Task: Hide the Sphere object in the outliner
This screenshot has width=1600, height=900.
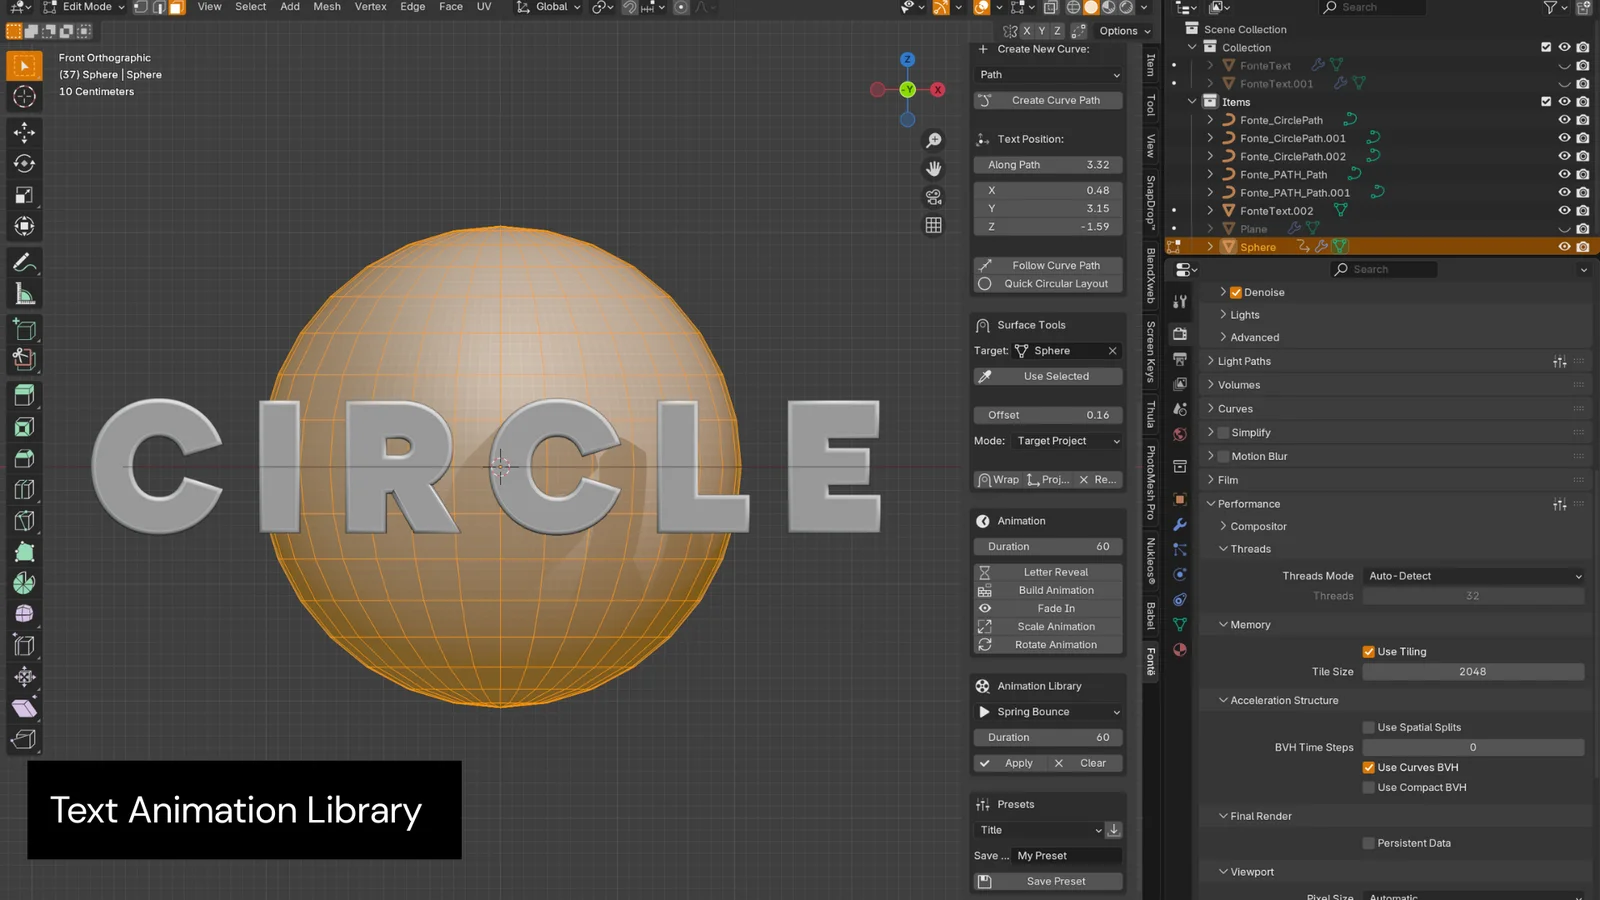Action: (x=1565, y=246)
